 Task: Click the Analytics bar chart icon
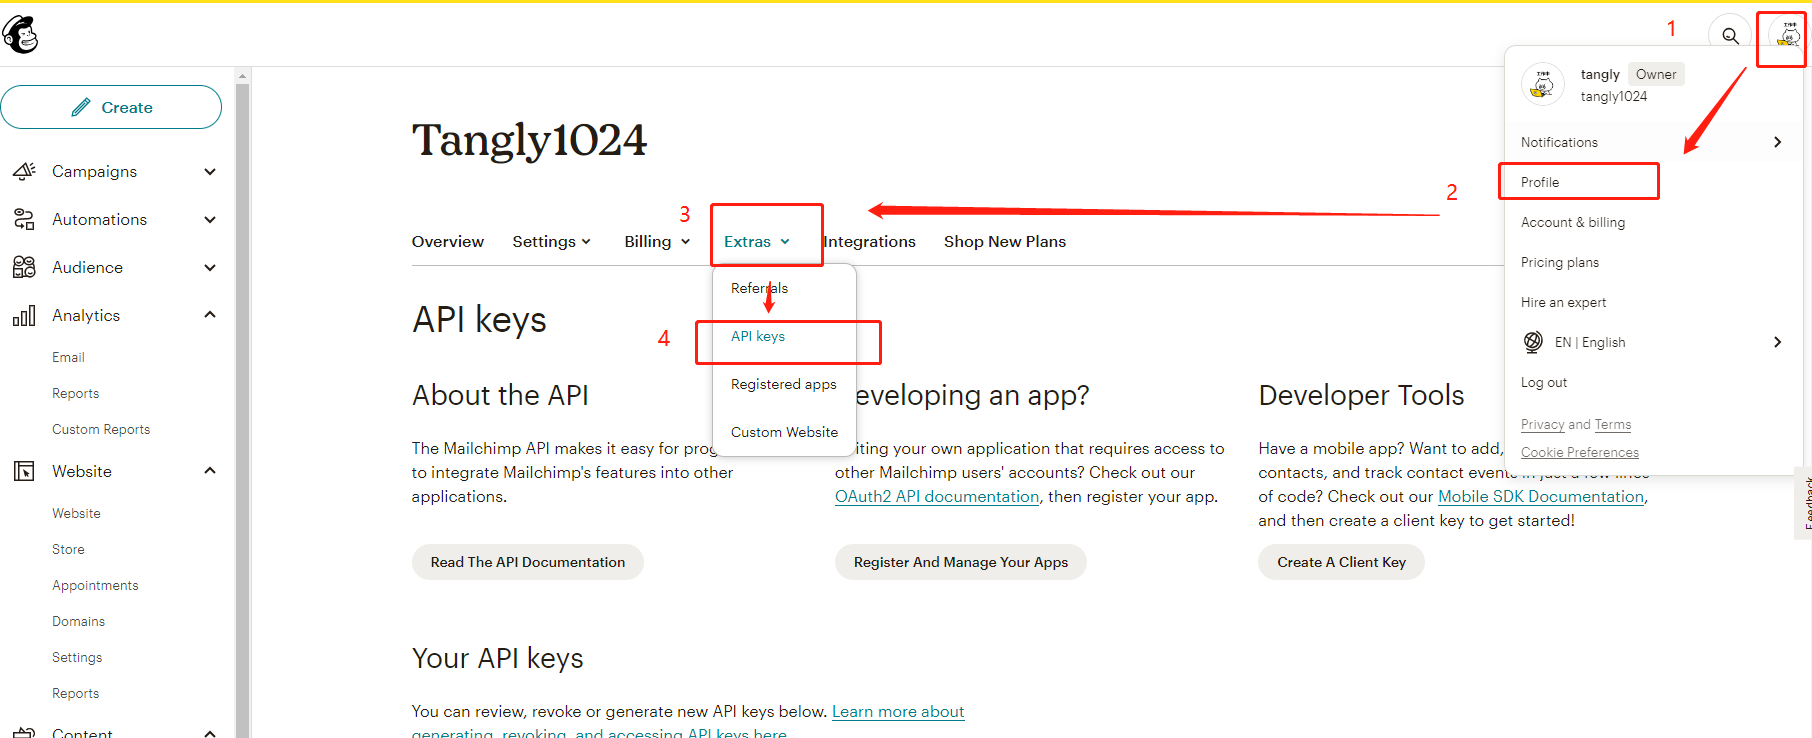[x=24, y=315]
